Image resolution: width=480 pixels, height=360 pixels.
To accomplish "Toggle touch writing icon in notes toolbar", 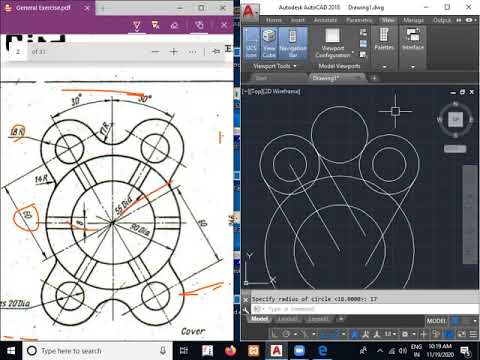I will 199,25.
